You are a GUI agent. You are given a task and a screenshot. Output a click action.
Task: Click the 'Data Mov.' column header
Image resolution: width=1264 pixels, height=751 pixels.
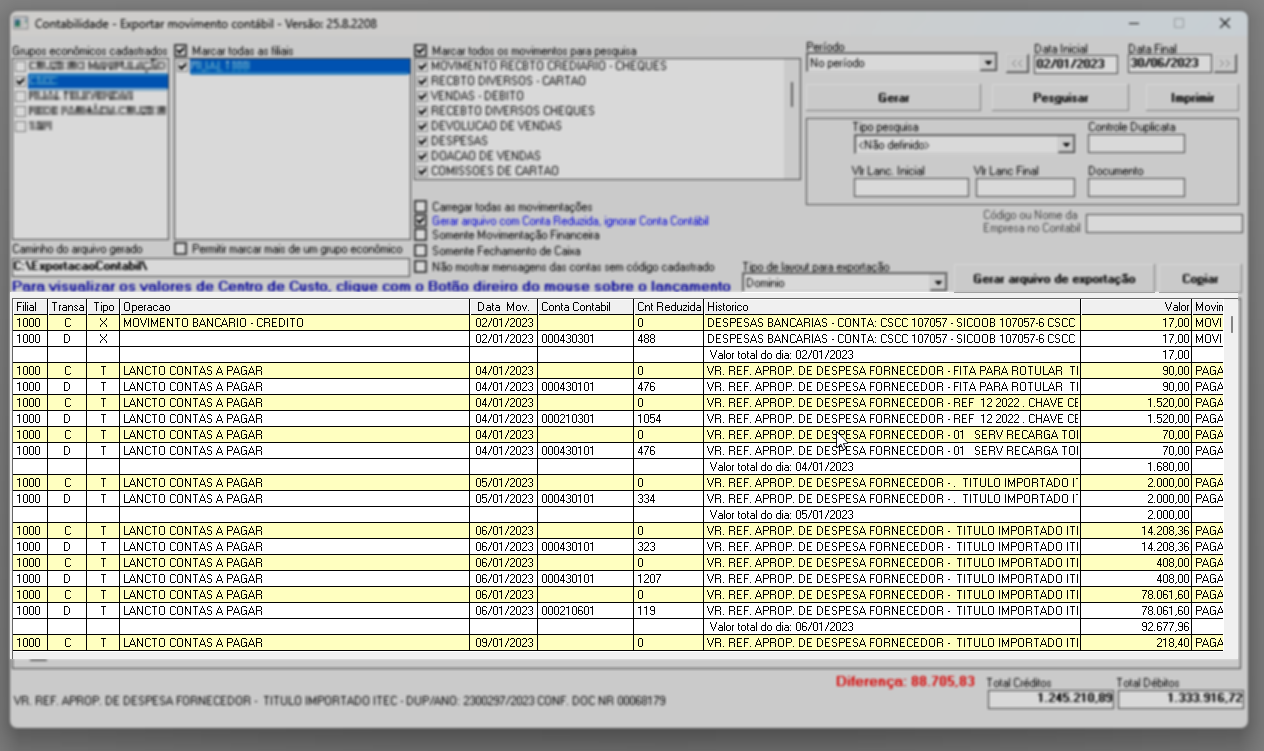(503, 306)
